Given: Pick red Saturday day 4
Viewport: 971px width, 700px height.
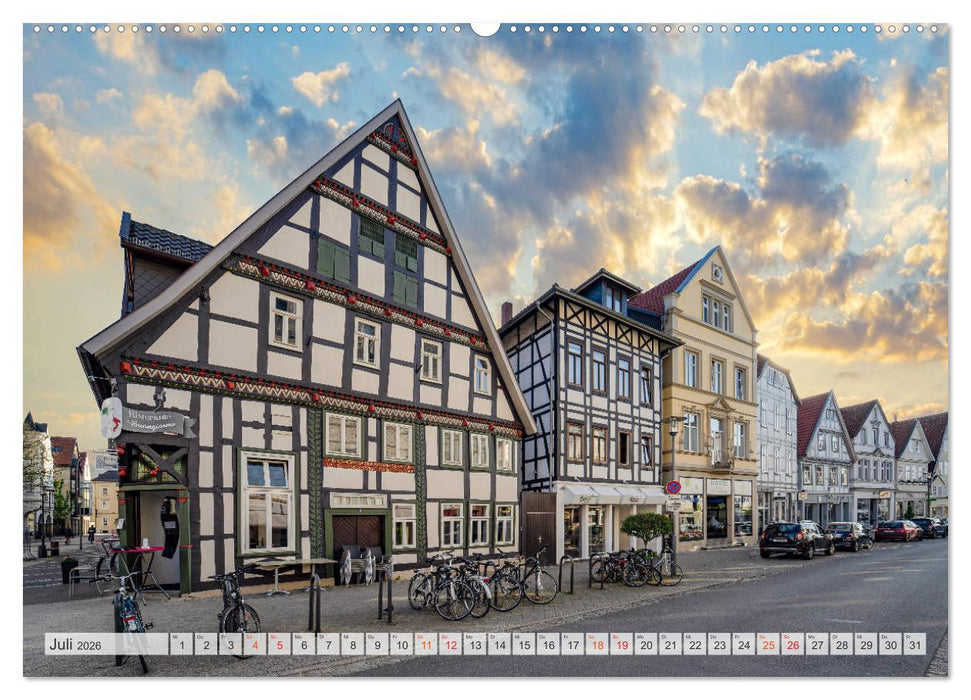Looking at the screenshot, I should pos(254,644).
